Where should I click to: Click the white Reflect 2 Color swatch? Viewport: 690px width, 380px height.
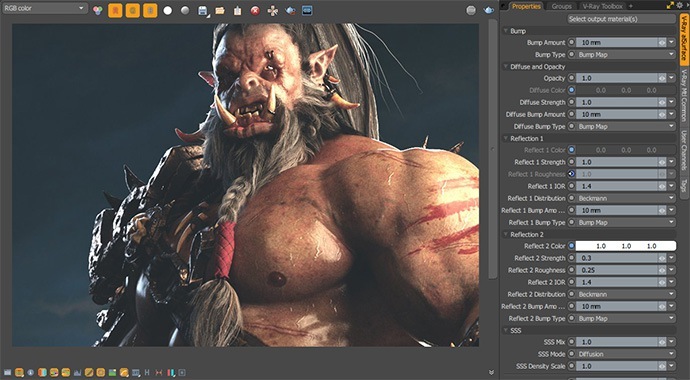pos(626,246)
